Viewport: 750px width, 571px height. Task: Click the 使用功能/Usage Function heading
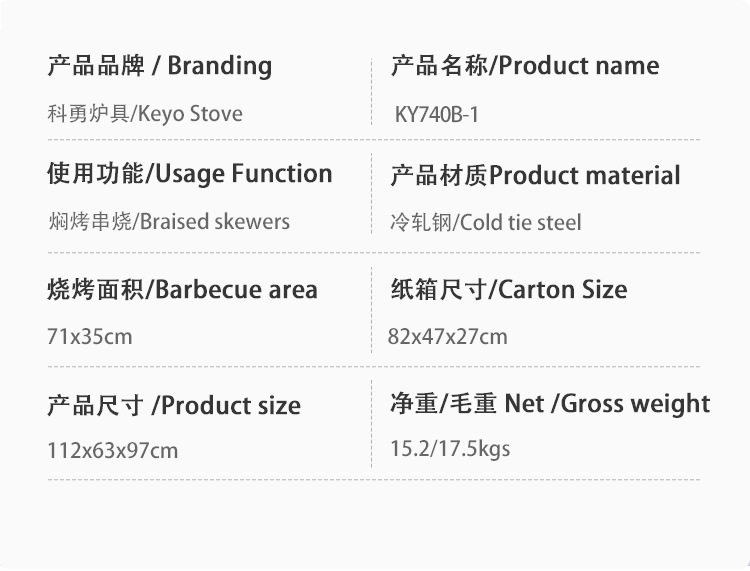189,174
